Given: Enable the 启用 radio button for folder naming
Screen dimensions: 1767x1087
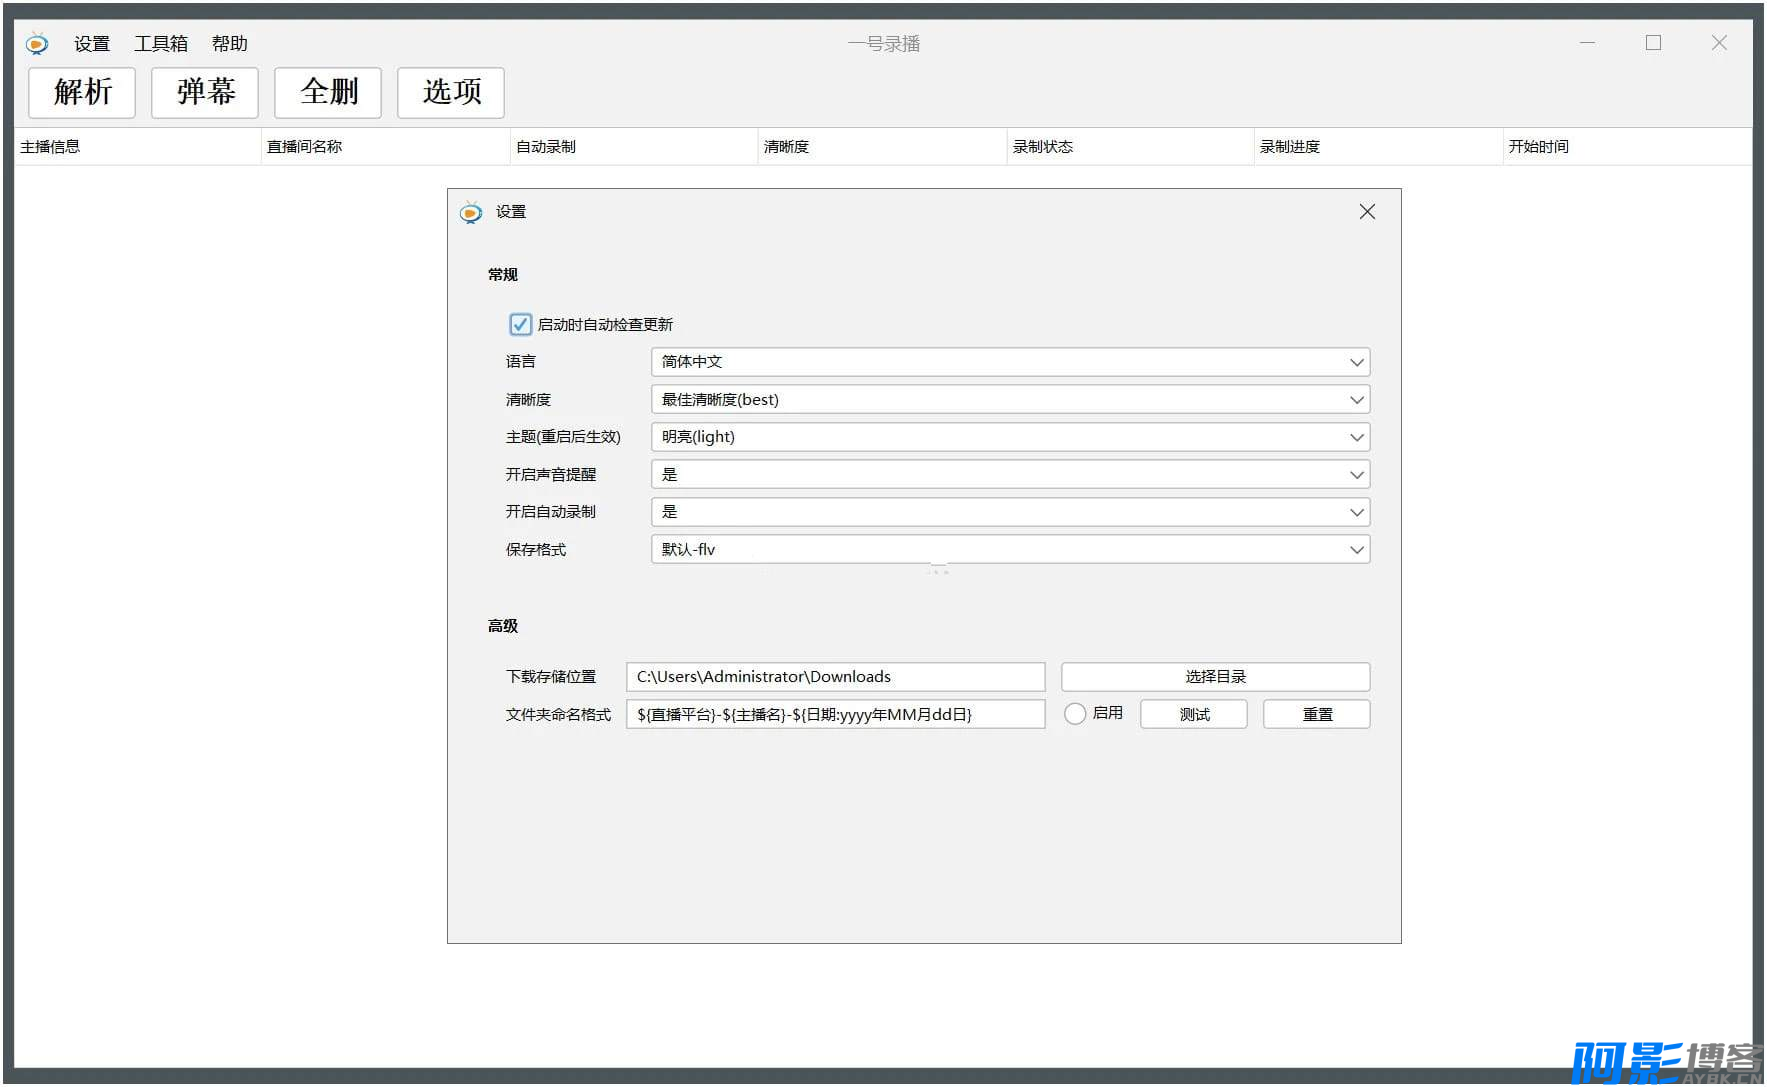Looking at the screenshot, I should pyautogui.click(x=1075, y=714).
